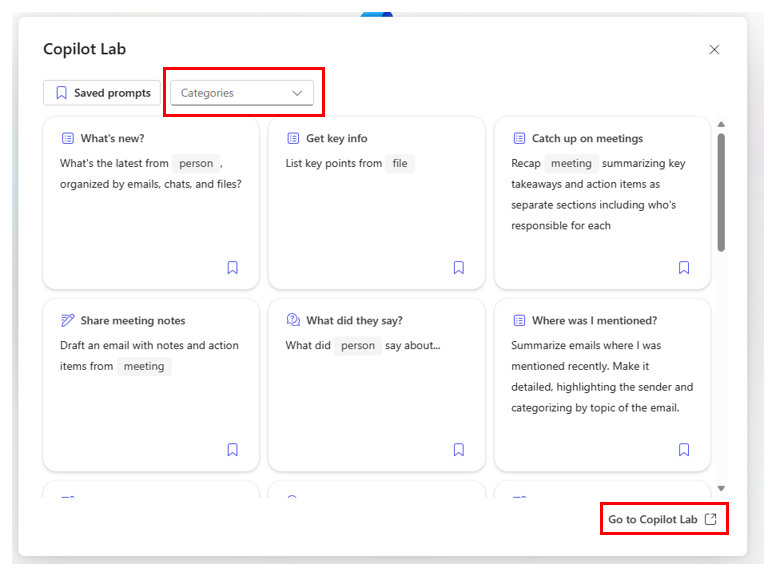Click the chat question icon beside "What did they say?"

[293, 320]
